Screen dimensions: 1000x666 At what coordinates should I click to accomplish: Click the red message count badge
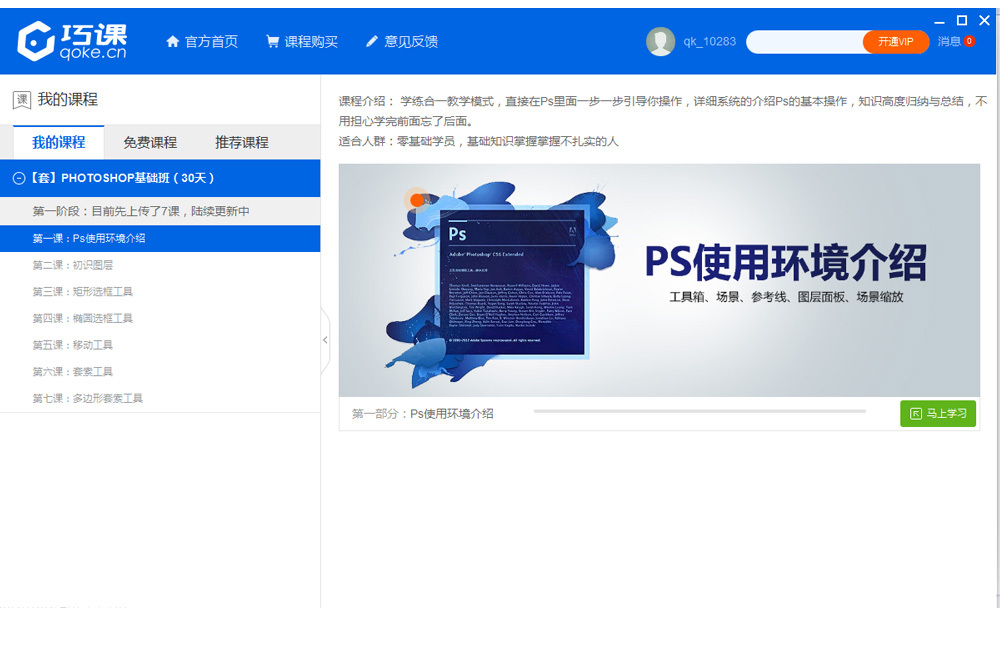click(x=969, y=42)
